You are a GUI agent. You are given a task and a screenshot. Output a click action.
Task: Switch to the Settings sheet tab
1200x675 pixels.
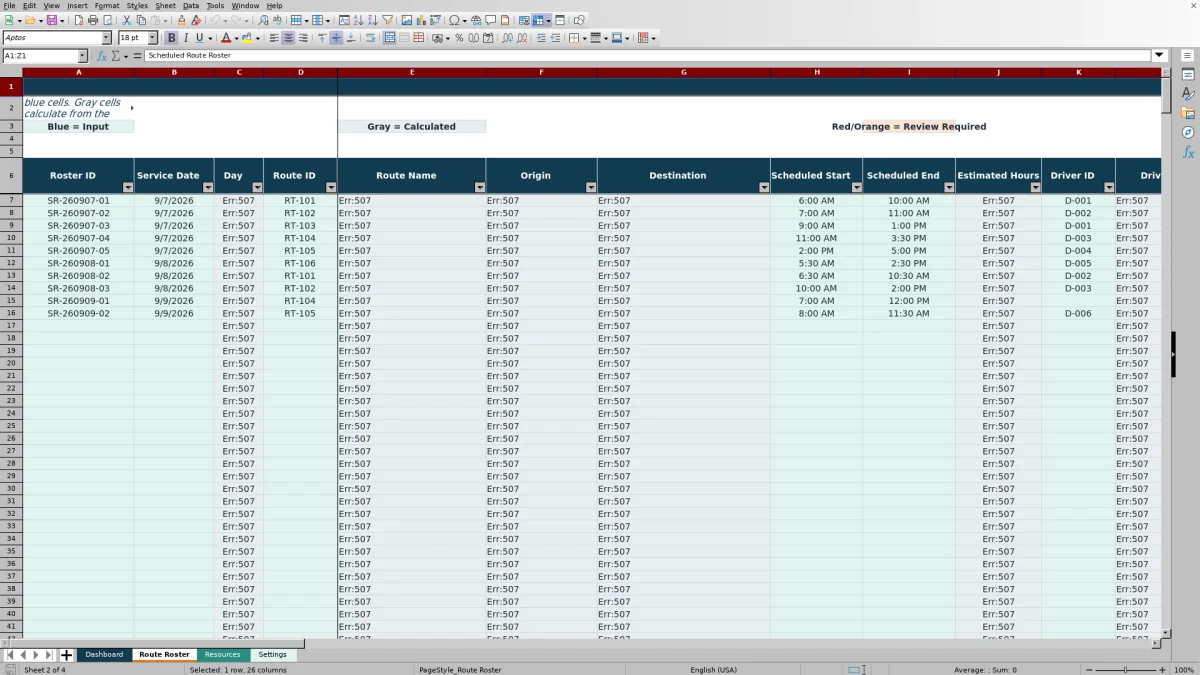pyautogui.click(x=272, y=654)
